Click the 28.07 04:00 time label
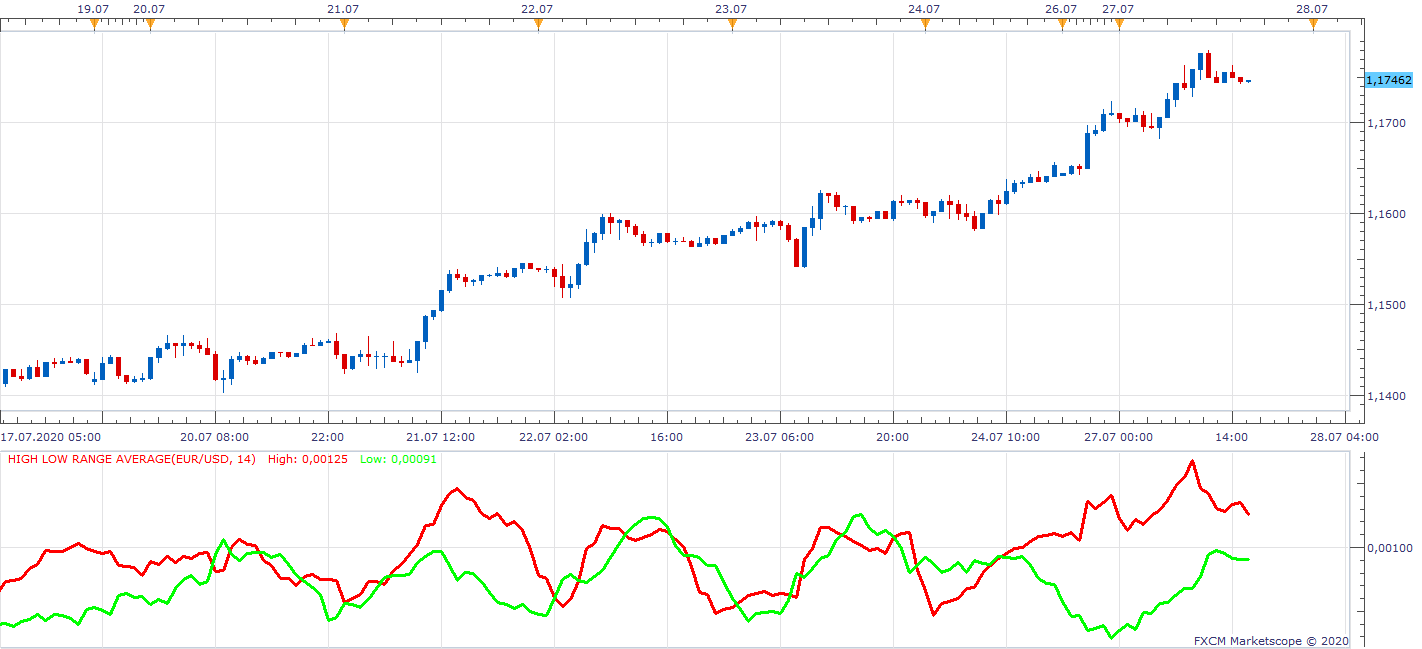 point(1344,437)
